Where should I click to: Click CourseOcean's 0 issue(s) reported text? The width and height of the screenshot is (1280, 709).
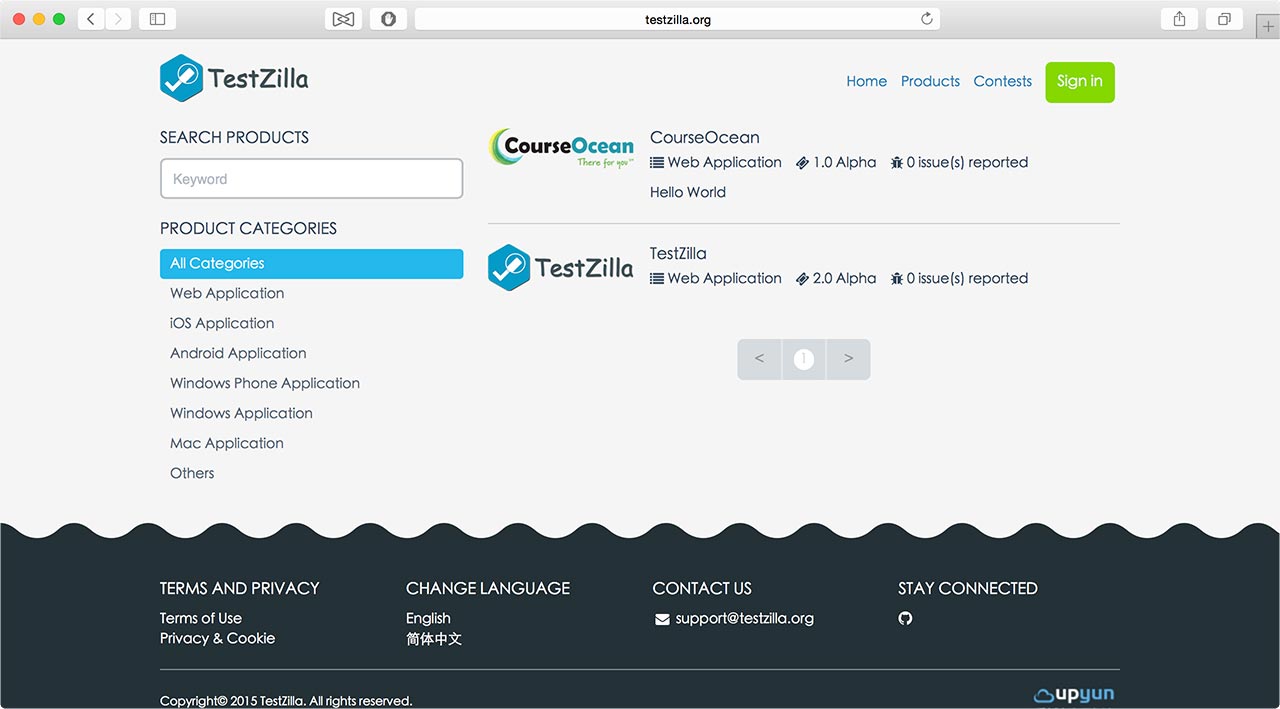coord(967,162)
